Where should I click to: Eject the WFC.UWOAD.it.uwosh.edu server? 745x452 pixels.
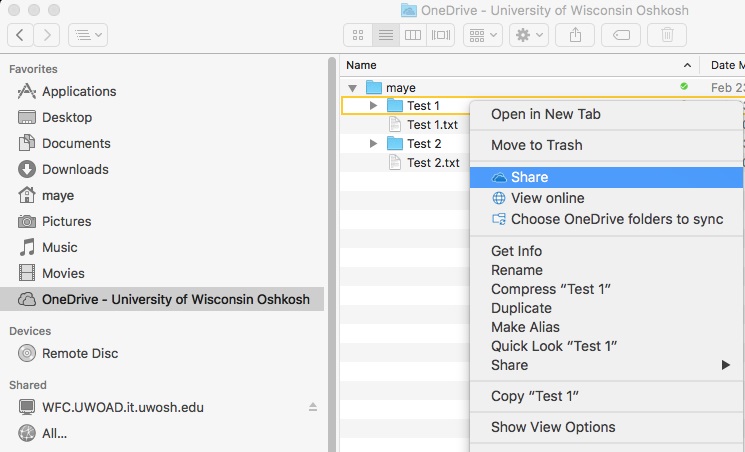[313, 407]
